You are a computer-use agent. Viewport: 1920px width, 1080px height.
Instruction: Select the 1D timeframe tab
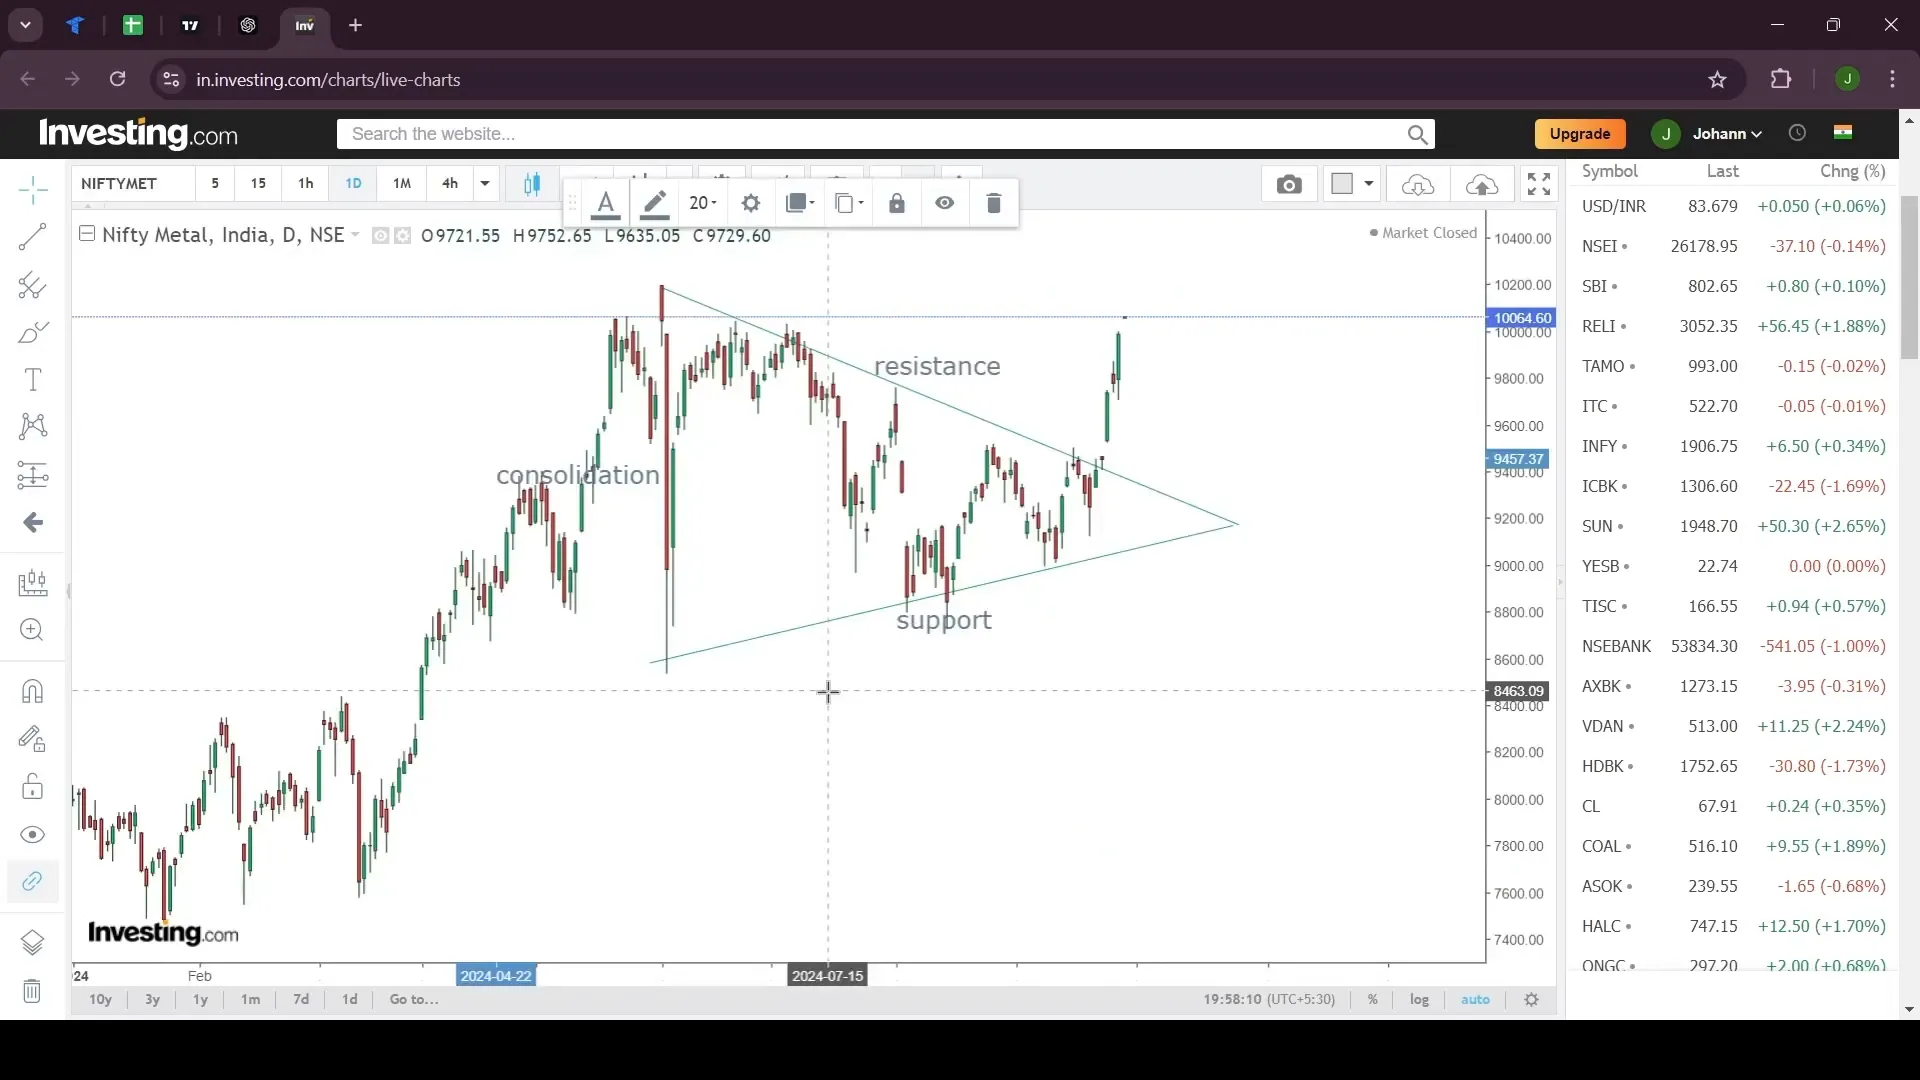352,183
